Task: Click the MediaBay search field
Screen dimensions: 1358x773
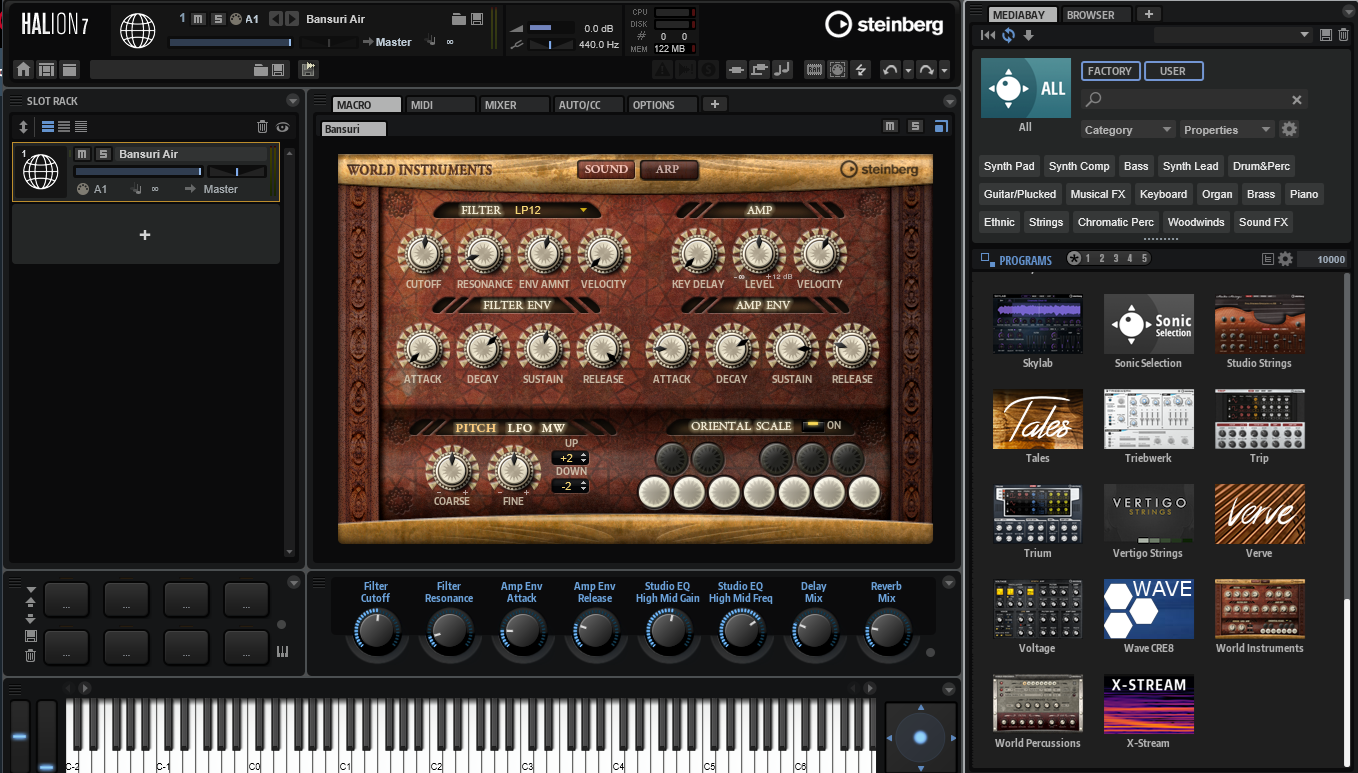Action: click(x=1194, y=100)
